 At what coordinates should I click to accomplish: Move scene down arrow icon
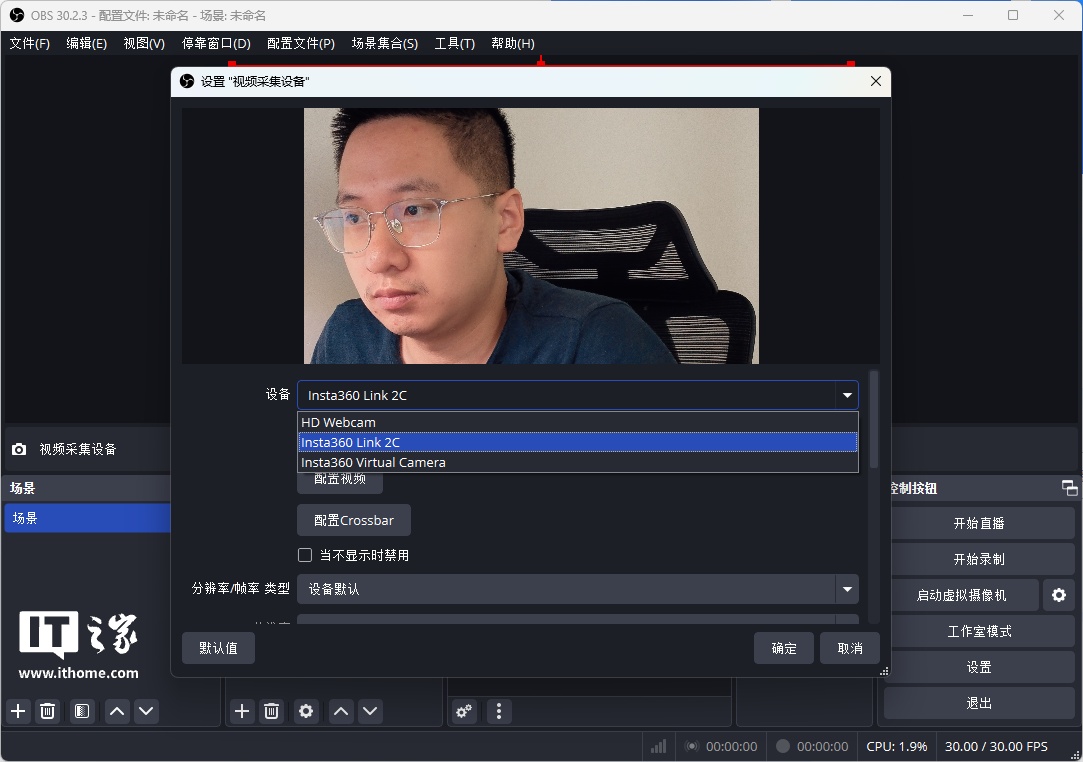coord(146,711)
